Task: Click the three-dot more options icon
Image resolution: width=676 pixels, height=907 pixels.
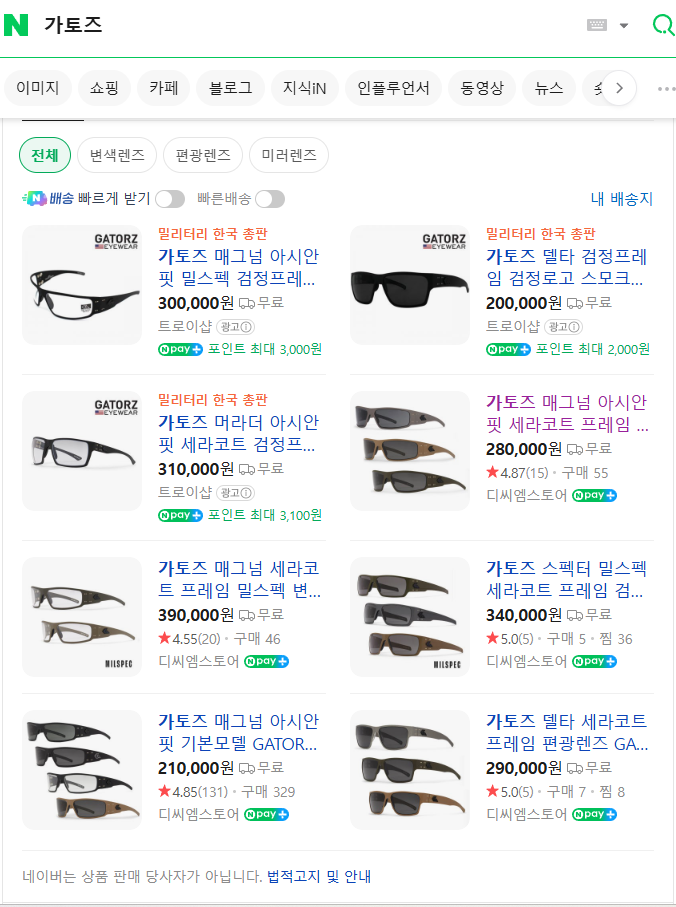Action: click(x=665, y=88)
